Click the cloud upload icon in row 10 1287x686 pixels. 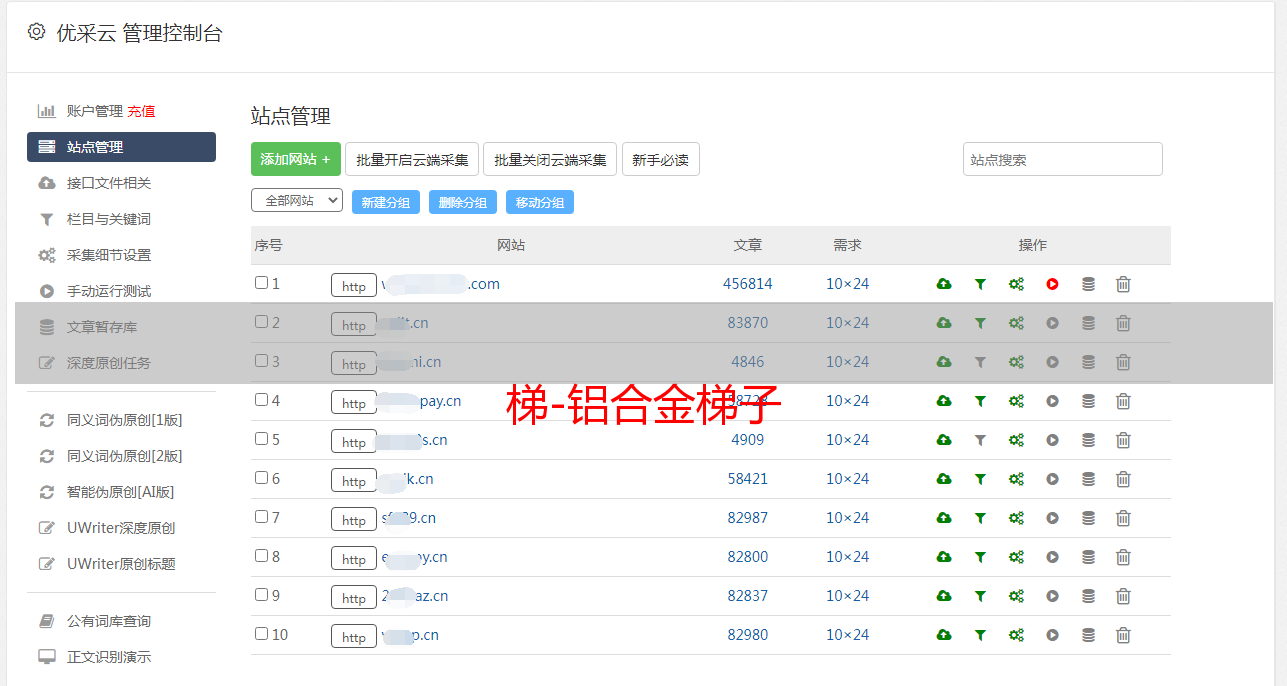944,635
